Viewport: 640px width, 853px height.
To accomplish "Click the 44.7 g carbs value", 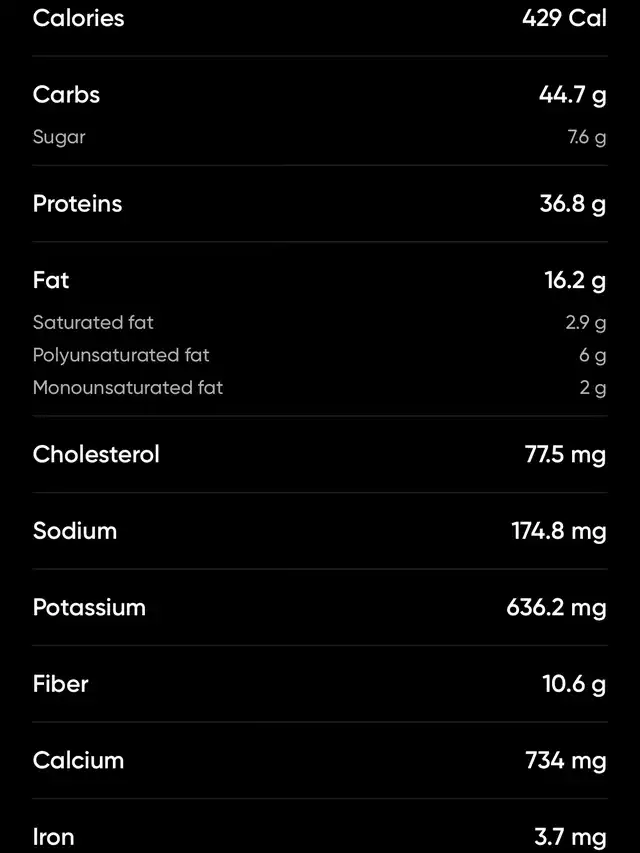I will click(x=573, y=95).
